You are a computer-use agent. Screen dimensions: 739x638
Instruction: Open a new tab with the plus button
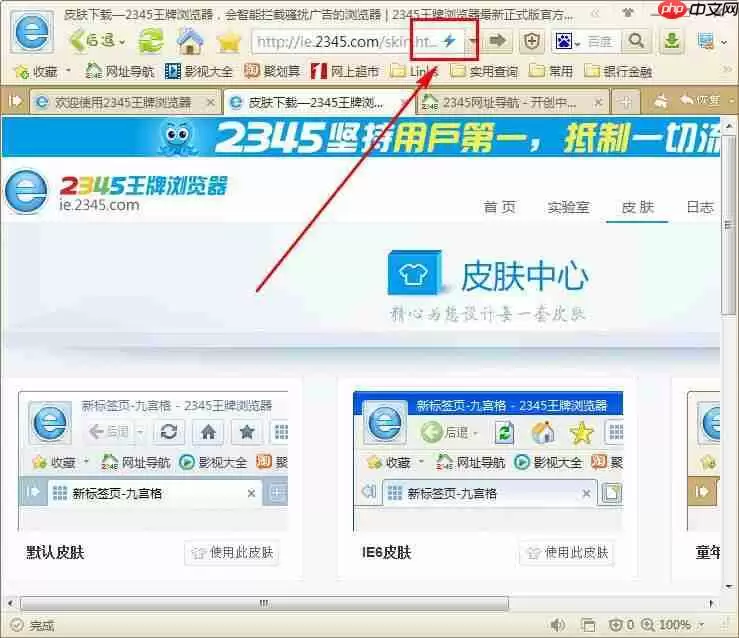coord(626,102)
